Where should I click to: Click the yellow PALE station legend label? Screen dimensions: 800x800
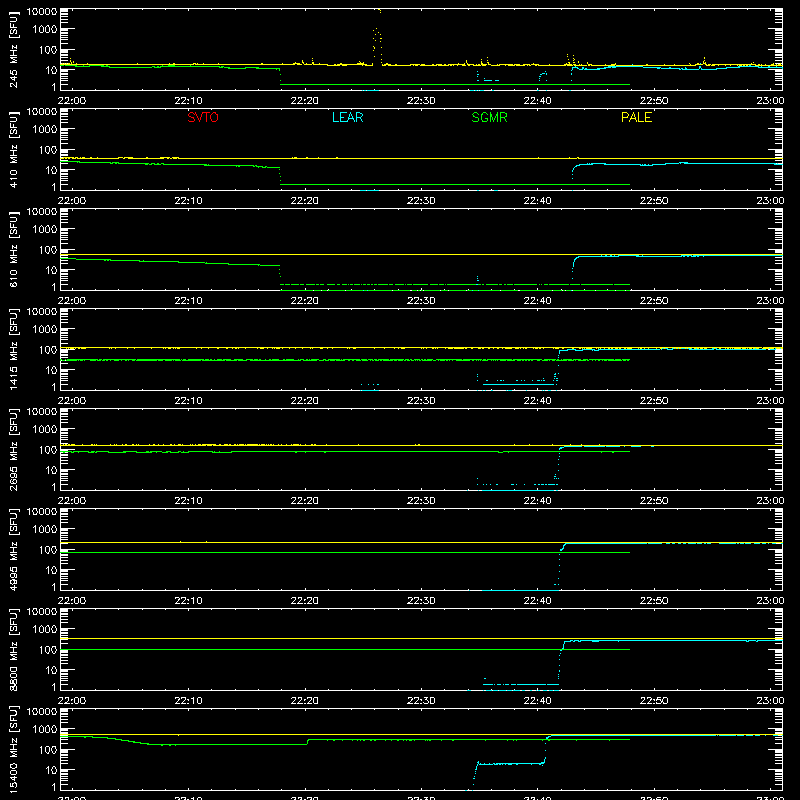(x=636, y=117)
